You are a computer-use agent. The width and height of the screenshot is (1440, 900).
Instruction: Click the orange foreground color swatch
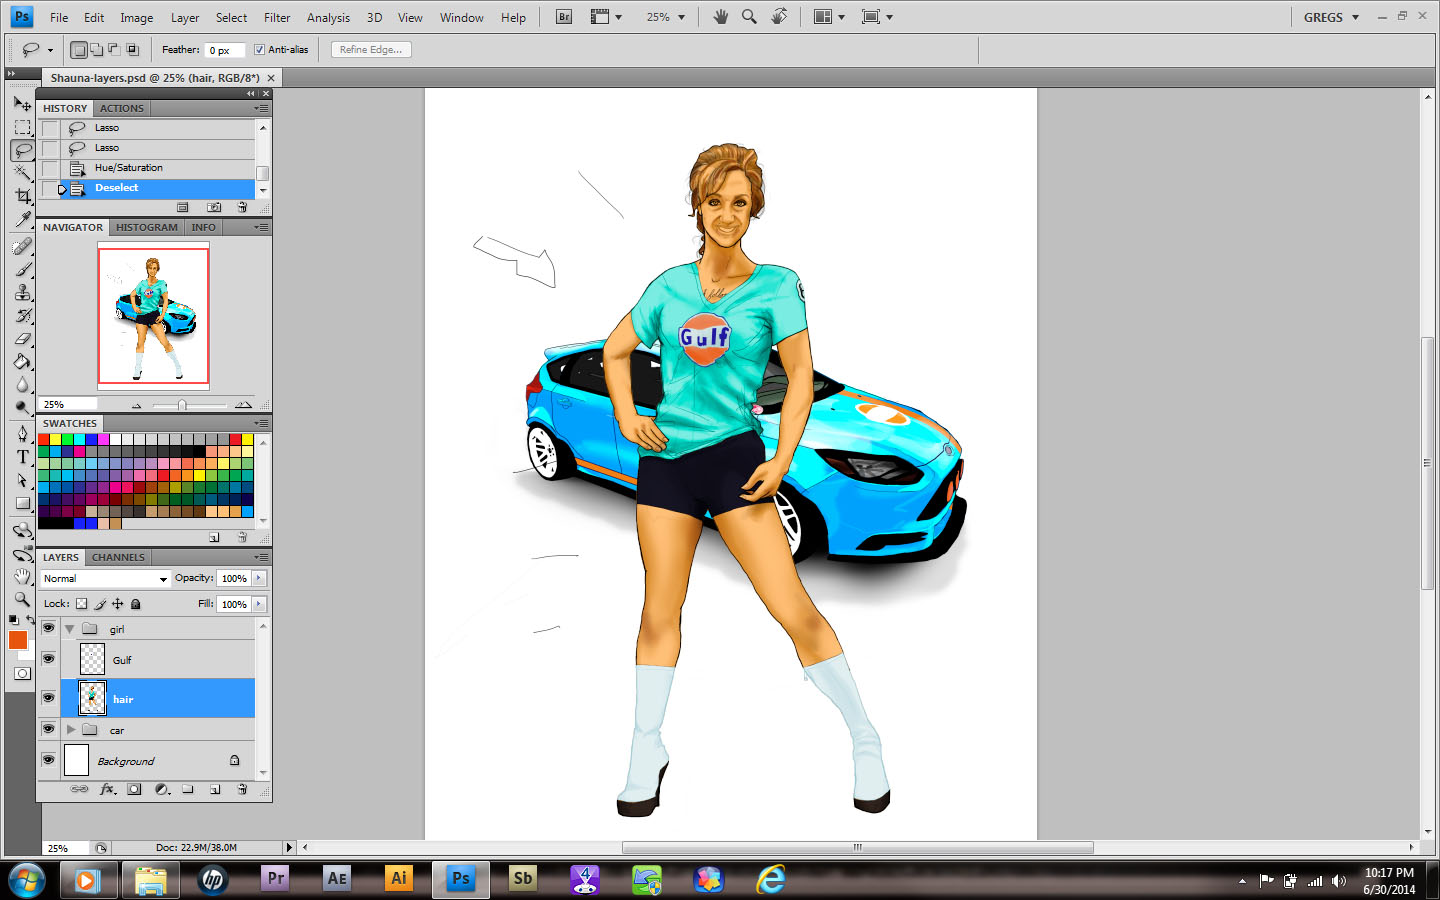17,640
